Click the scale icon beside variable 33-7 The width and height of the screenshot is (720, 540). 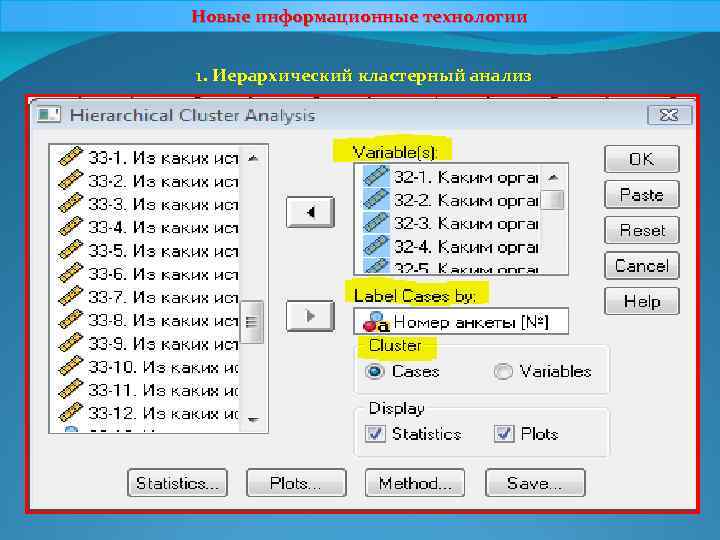click(70, 296)
